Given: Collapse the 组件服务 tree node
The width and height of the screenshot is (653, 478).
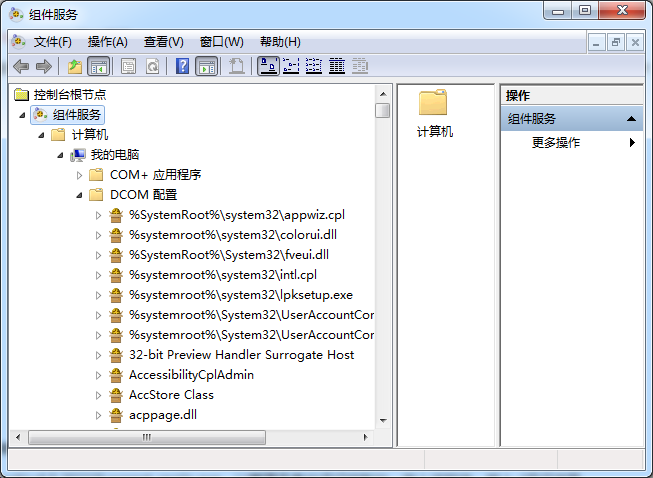Looking at the screenshot, I should click(22, 115).
